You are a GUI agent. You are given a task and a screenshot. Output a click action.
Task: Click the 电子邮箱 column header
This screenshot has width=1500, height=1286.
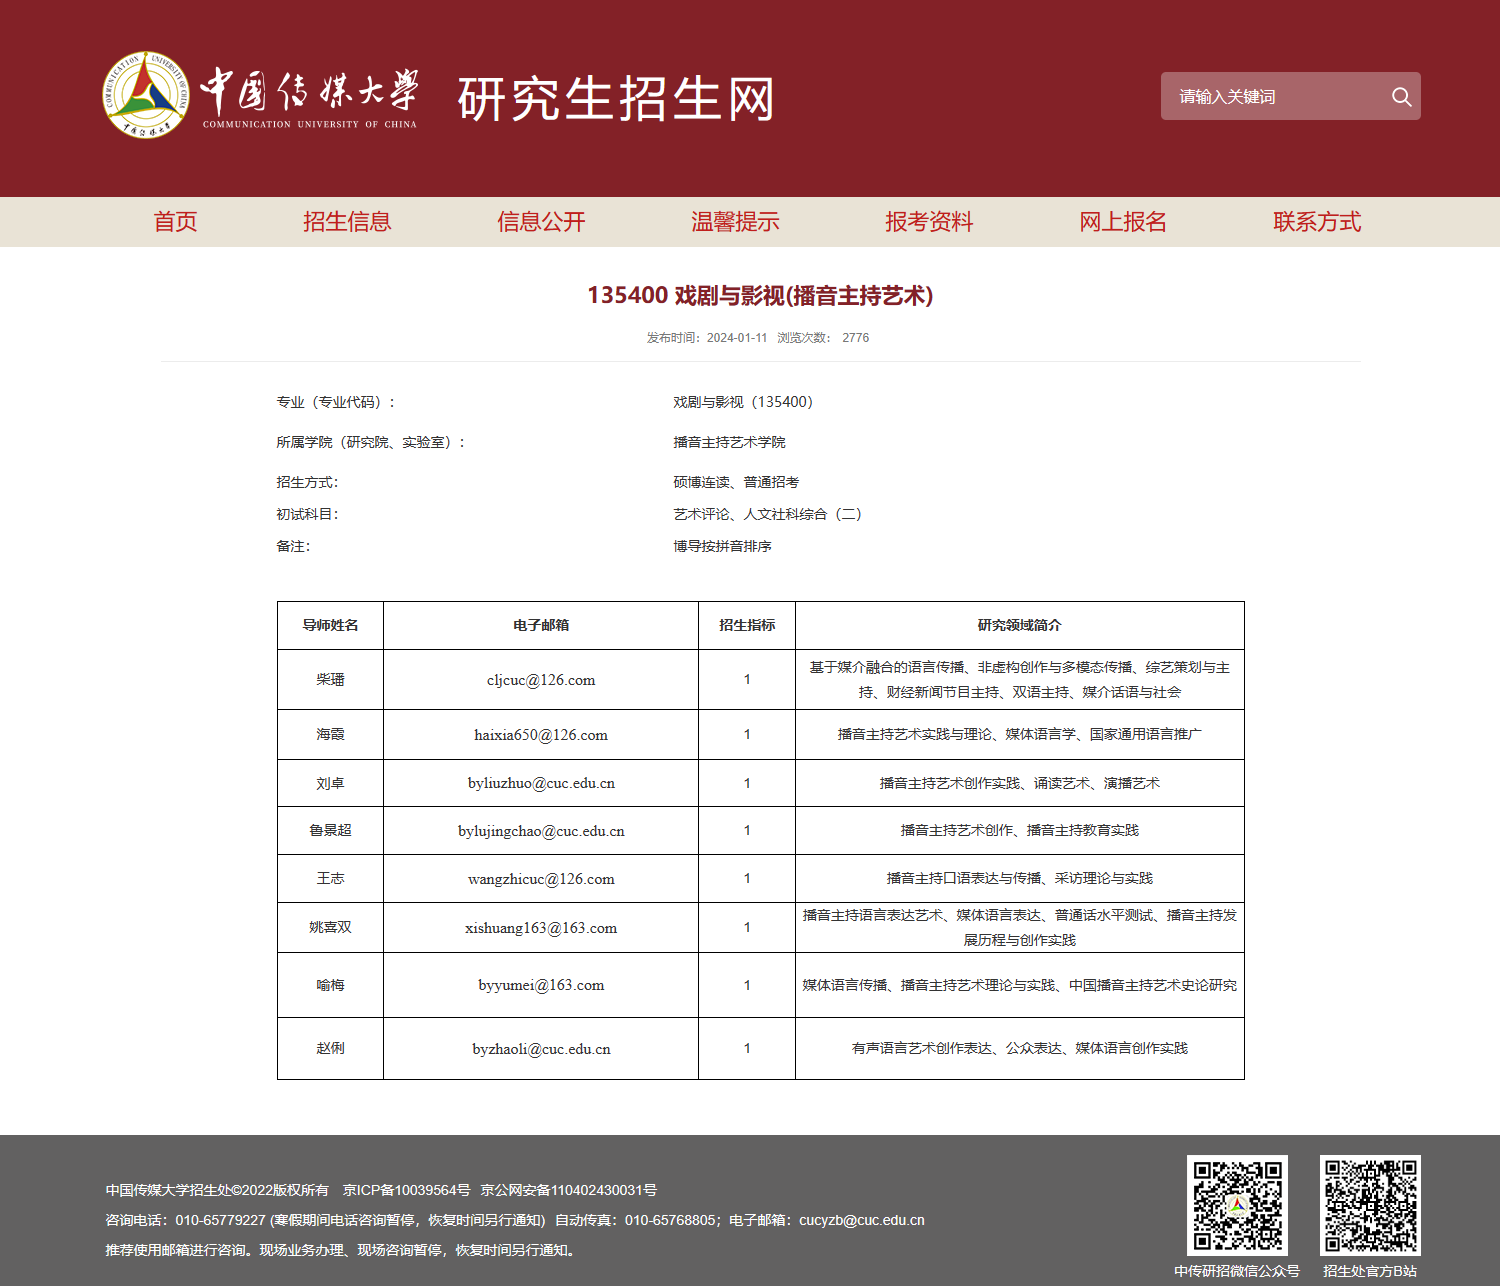point(541,625)
